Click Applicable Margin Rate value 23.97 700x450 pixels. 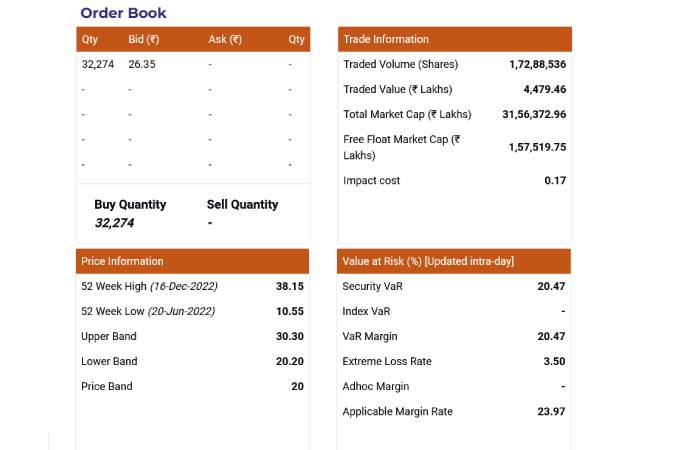(551, 411)
